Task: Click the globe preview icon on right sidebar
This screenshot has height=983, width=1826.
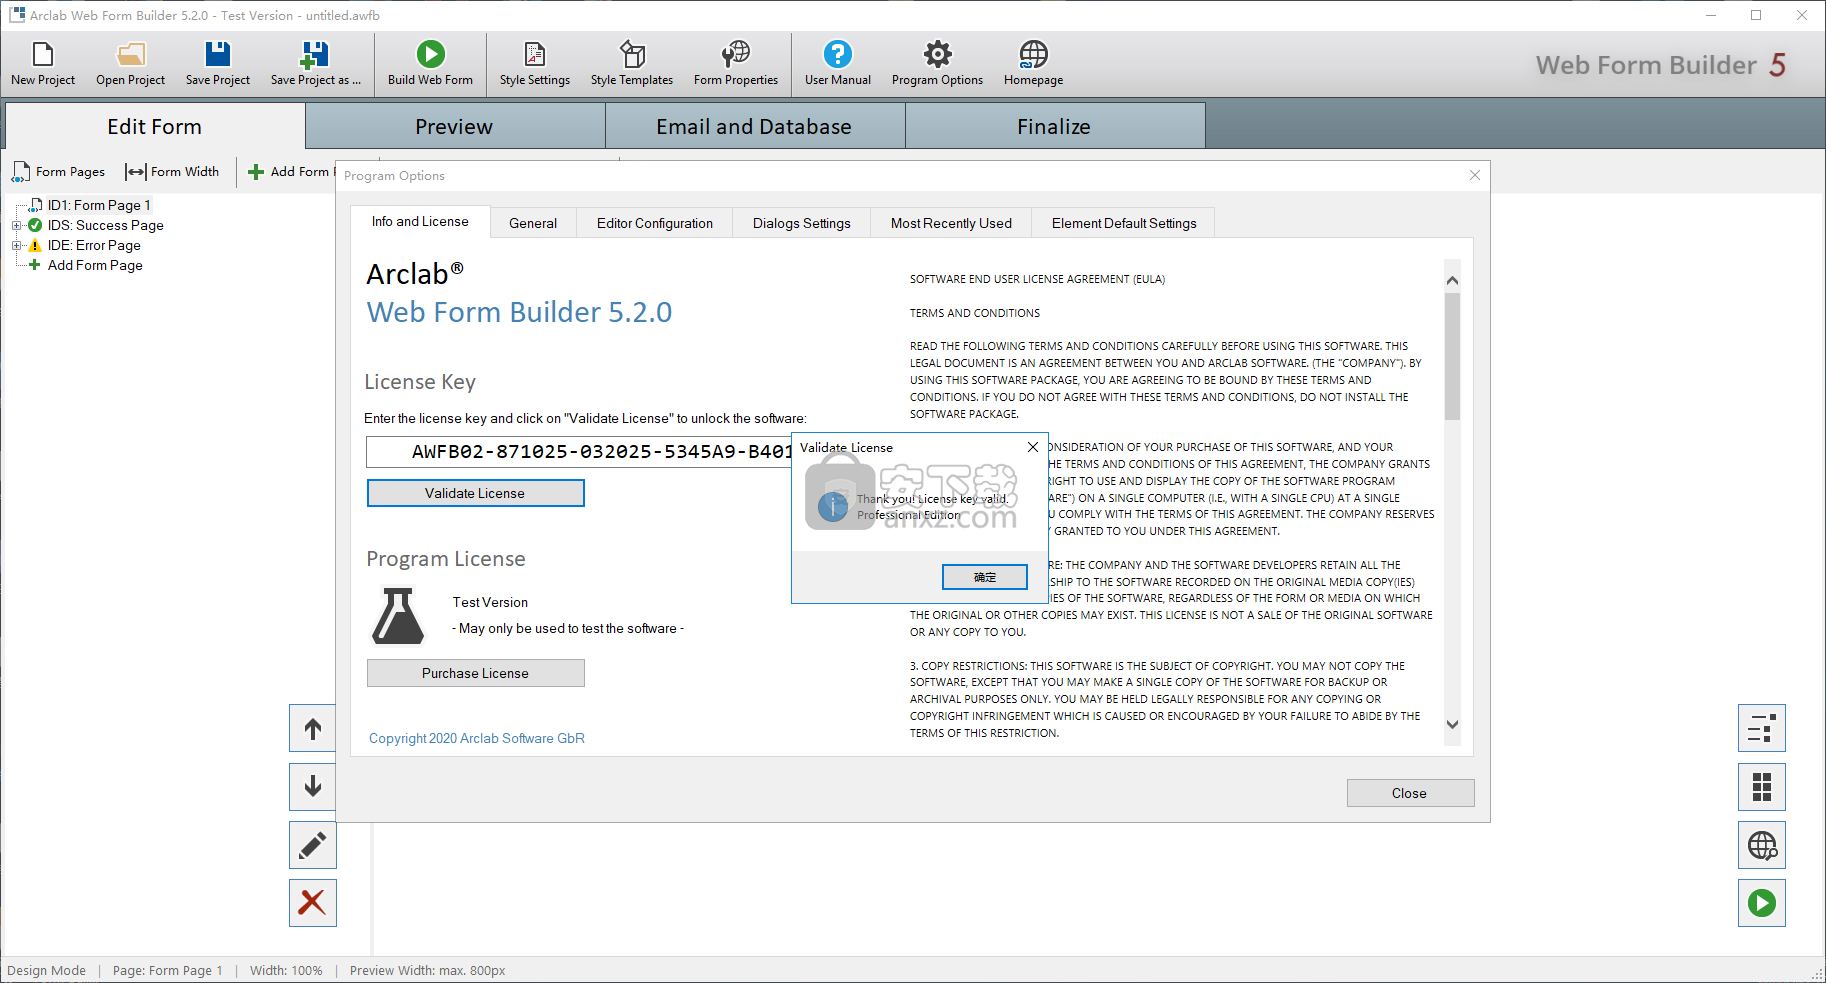Action: pyautogui.click(x=1762, y=845)
